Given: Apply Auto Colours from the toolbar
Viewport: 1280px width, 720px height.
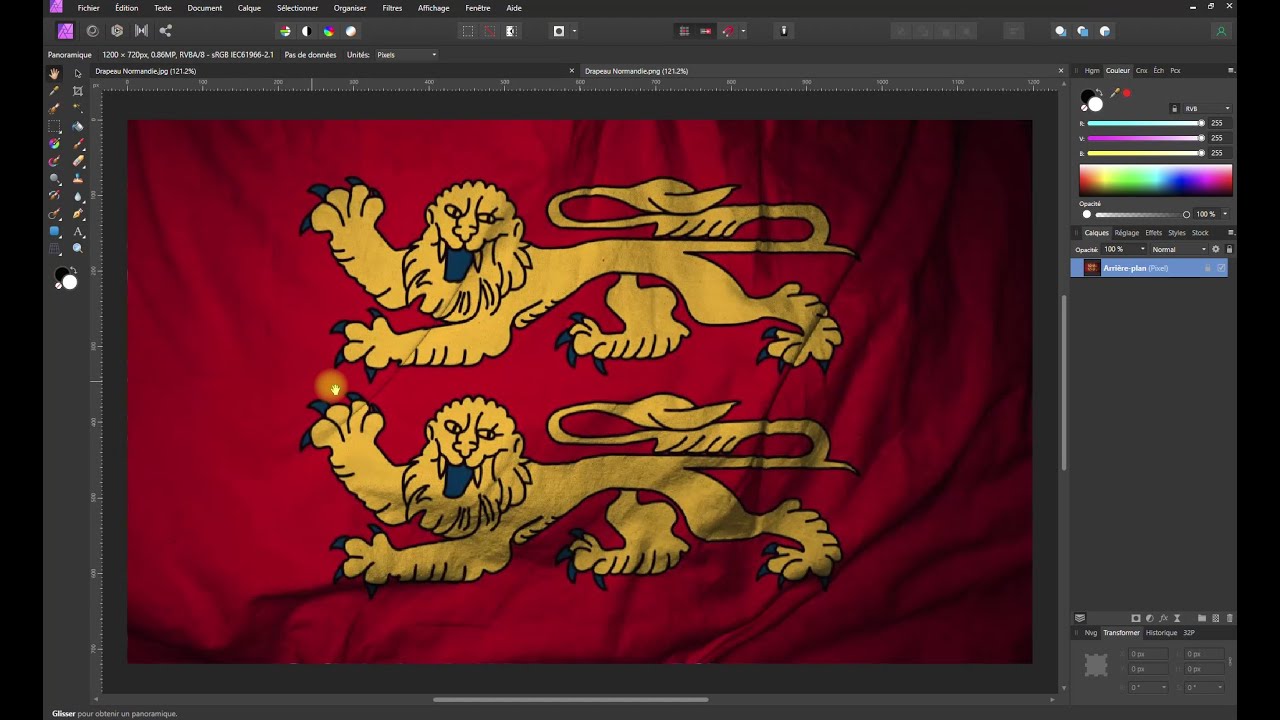Looking at the screenshot, I should [x=329, y=31].
